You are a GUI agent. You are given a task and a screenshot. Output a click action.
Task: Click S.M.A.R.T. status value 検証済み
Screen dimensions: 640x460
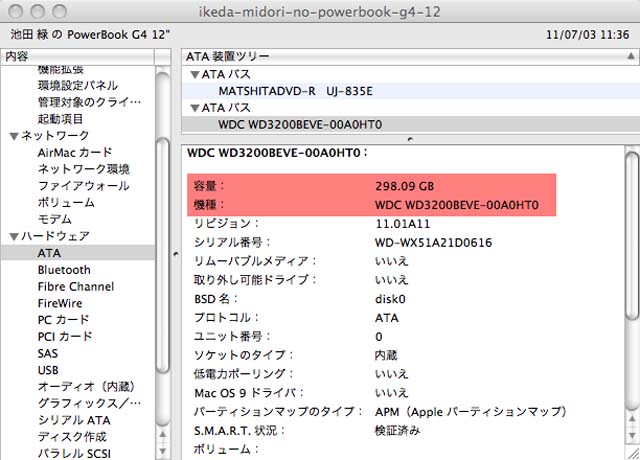pyautogui.click(x=398, y=430)
